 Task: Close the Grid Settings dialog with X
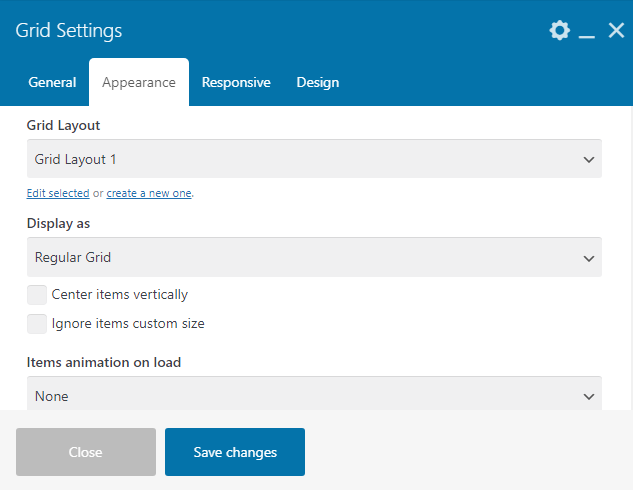(616, 30)
